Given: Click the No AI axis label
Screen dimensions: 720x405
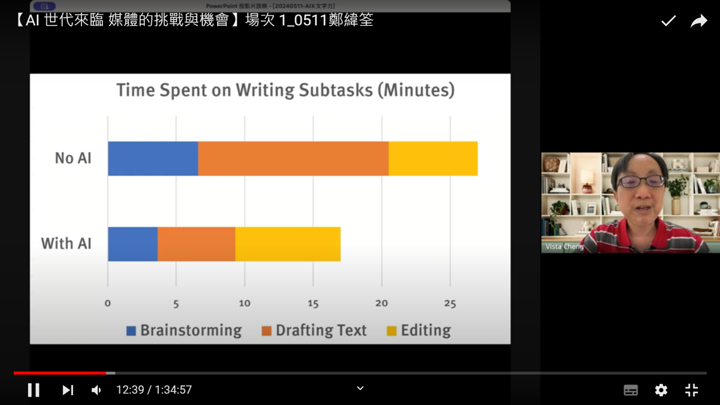Looking at the screenshot, I should (x=73, y=158).
